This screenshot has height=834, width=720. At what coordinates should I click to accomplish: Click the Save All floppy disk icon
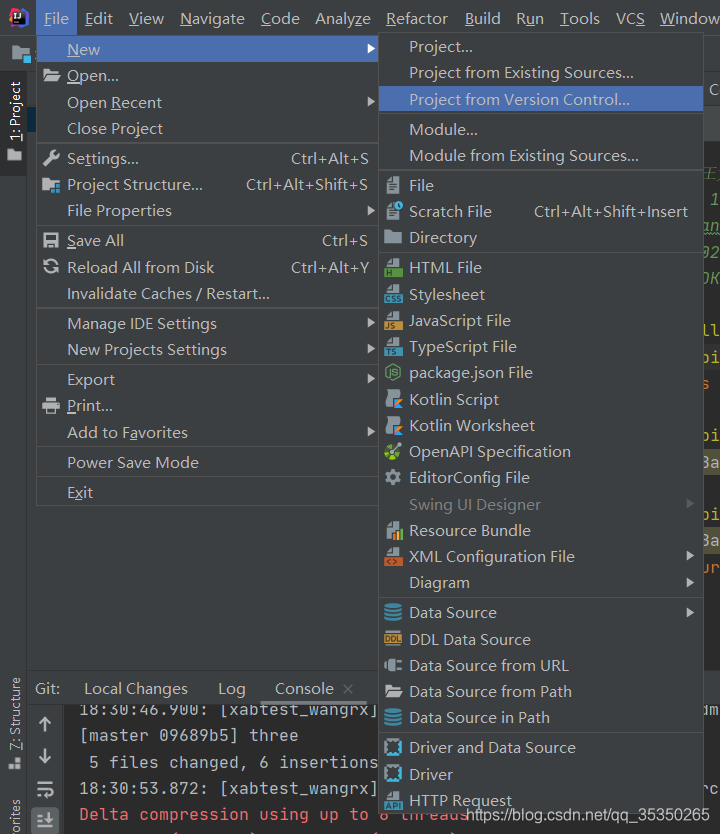click(x=51, y=240)
